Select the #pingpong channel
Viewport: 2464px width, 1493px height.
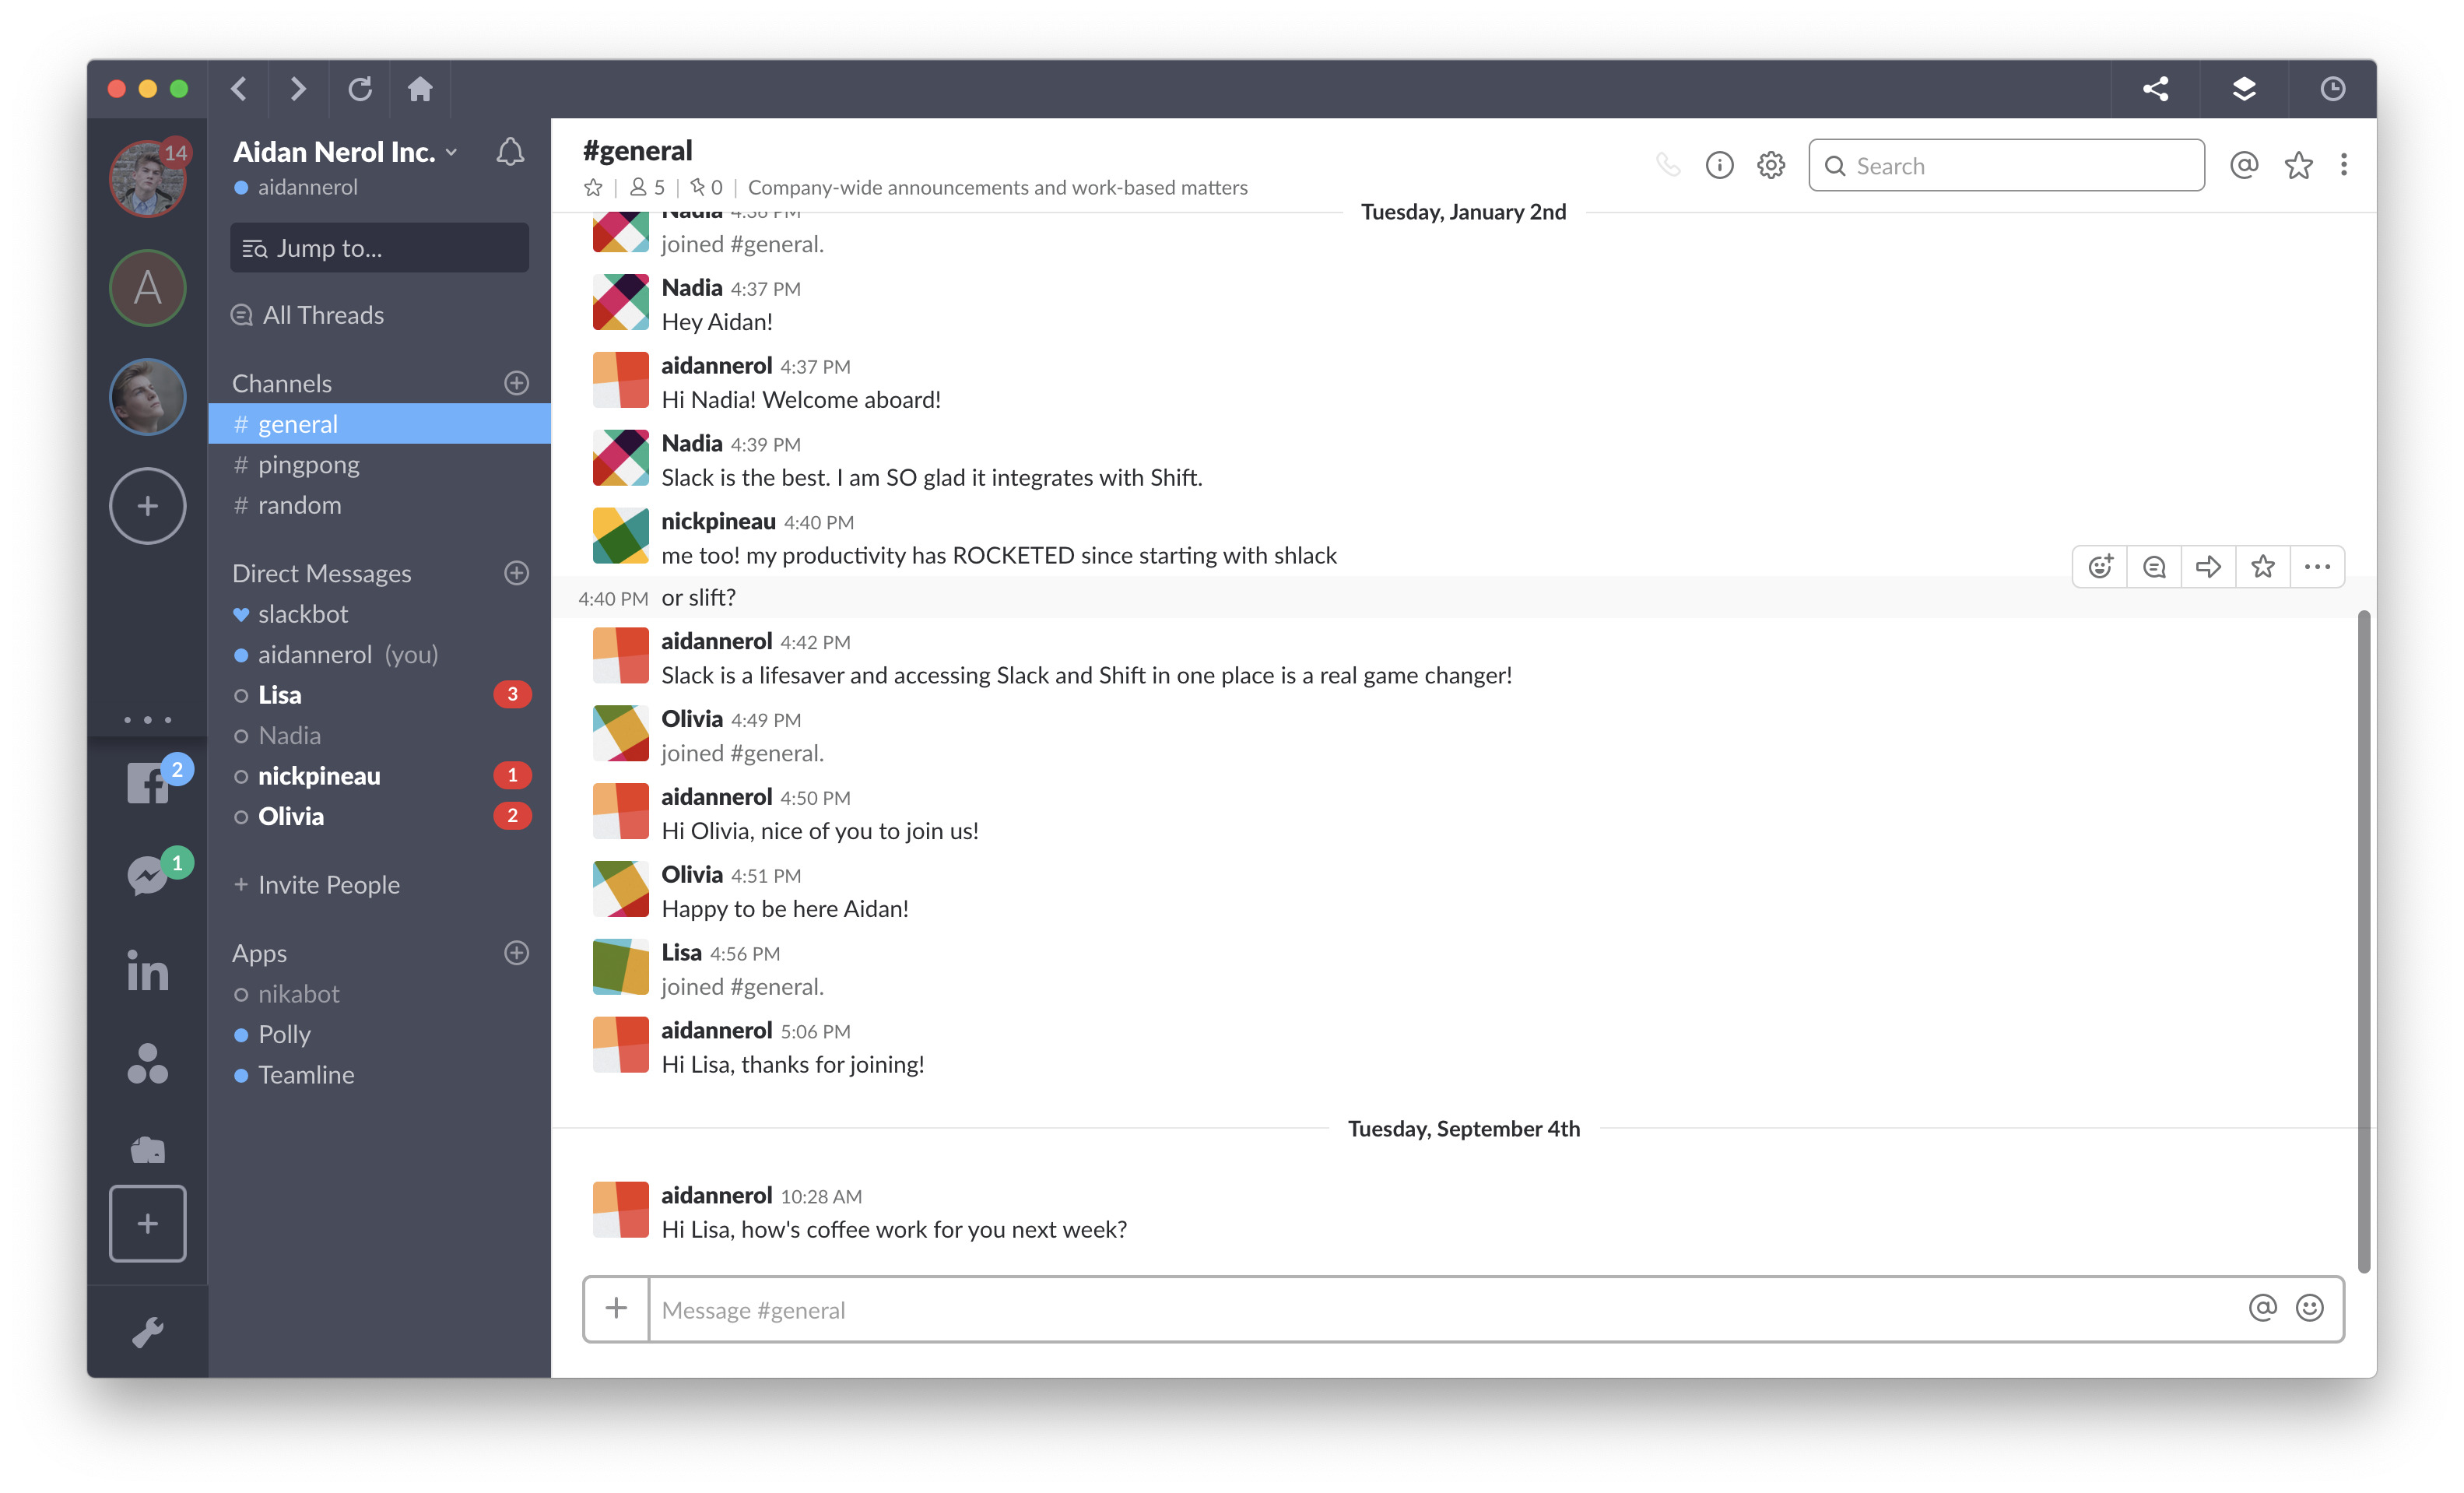coord(308,463)
